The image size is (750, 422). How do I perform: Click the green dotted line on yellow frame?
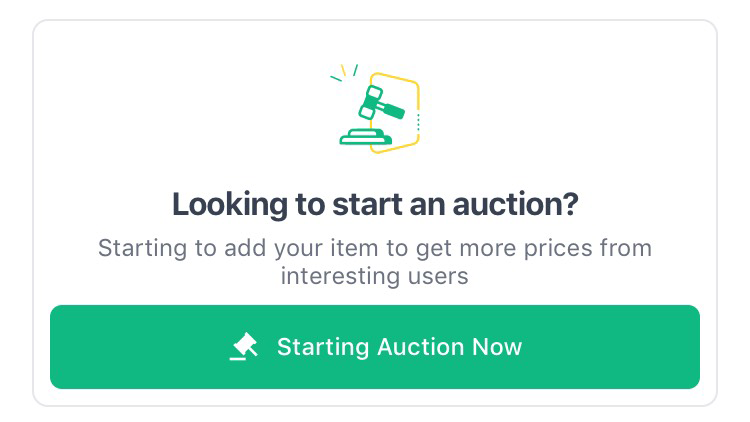tap(418, 122)
